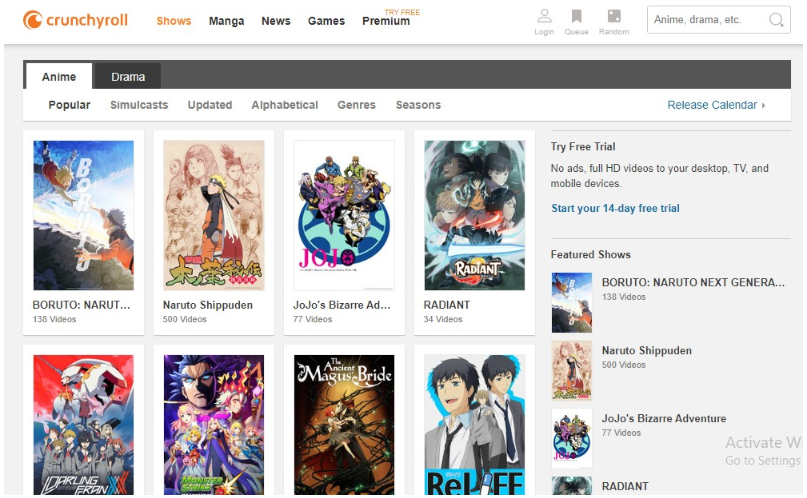Open the BORUTO poster in the grid

(x=83, y=215)
